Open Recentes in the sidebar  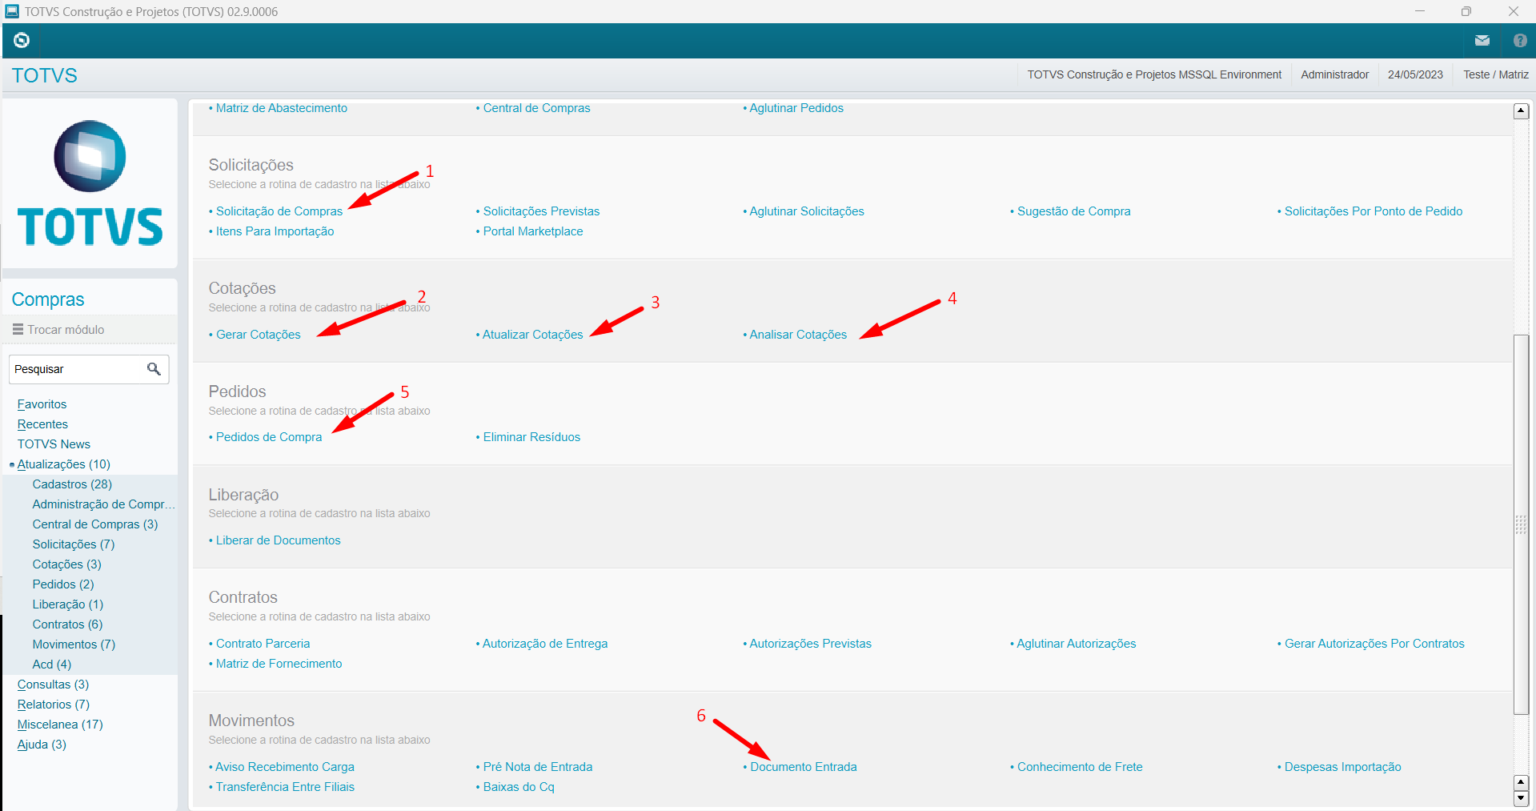click(x=43, y=424)
